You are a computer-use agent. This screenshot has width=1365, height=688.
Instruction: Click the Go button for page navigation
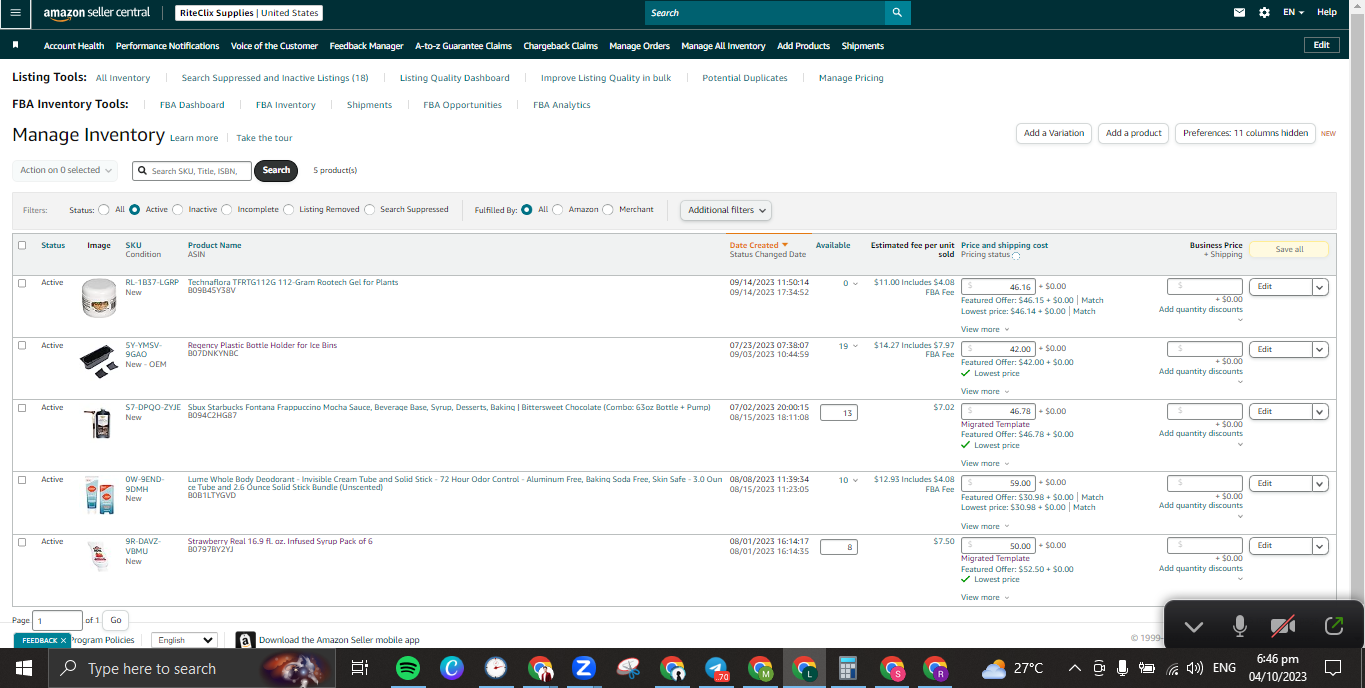click(116, 620)
